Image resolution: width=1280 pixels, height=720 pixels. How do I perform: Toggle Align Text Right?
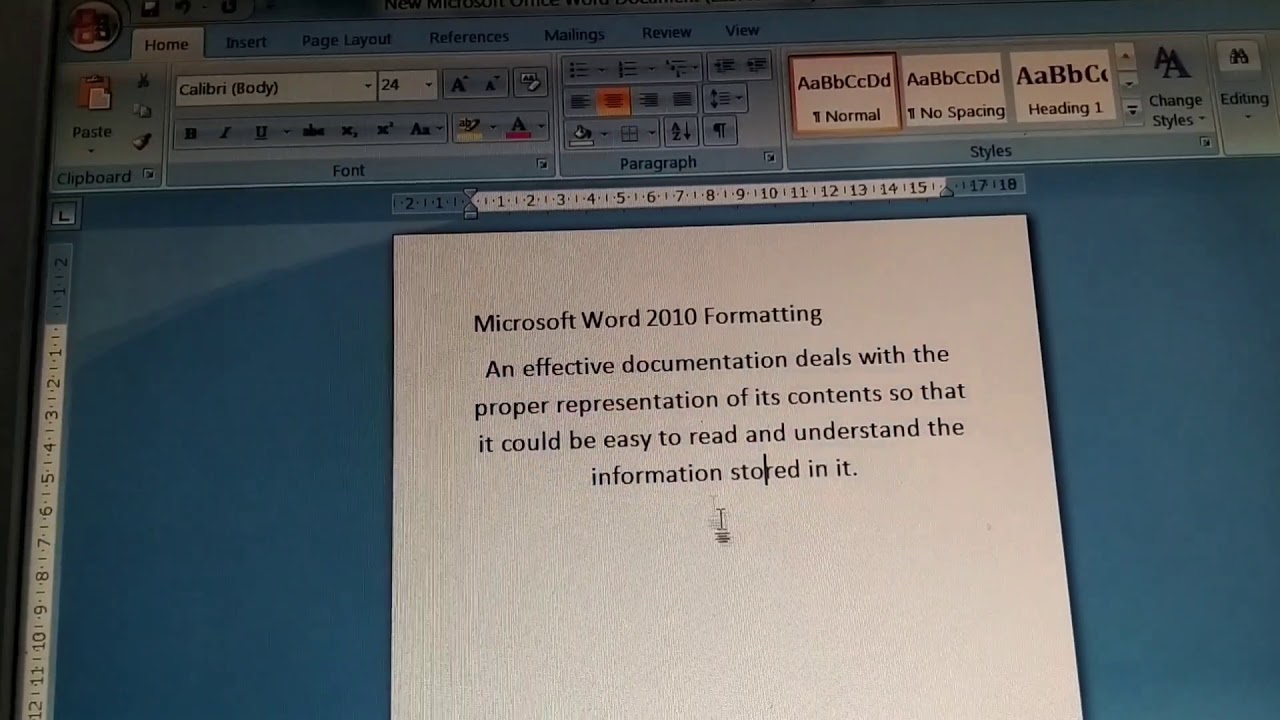pyautogui.click(x=648, y=100)
